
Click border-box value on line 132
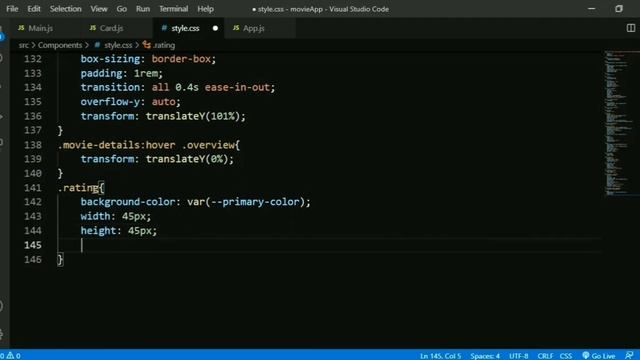(x=181, y=59)
